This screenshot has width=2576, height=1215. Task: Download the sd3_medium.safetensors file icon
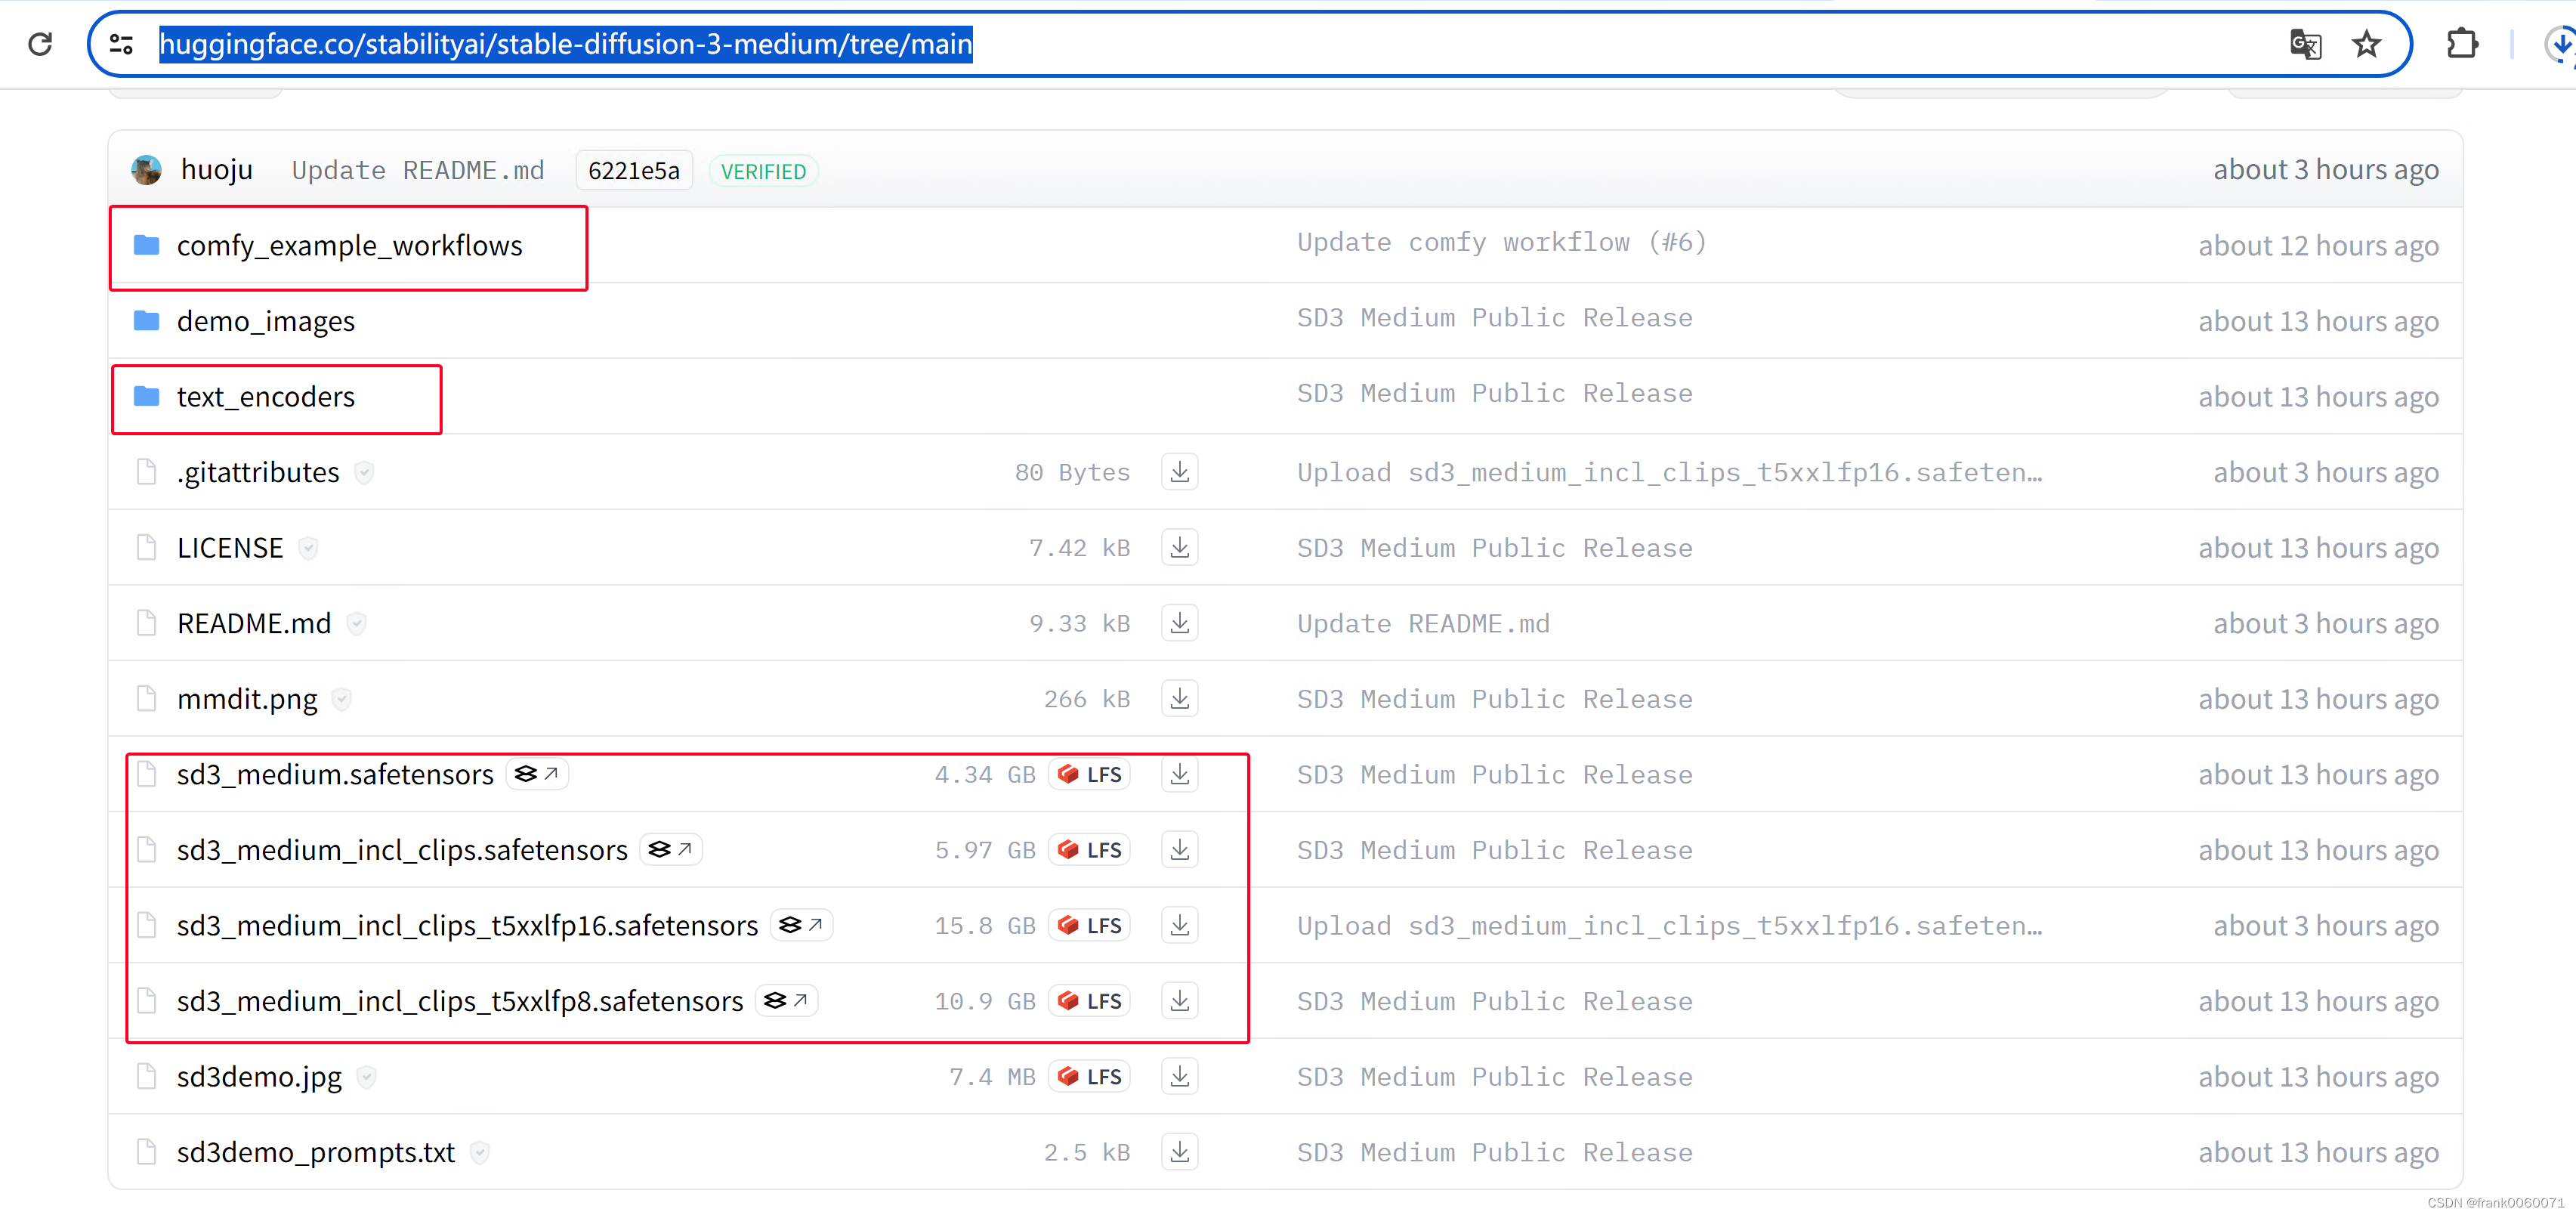pos(1180,775)
